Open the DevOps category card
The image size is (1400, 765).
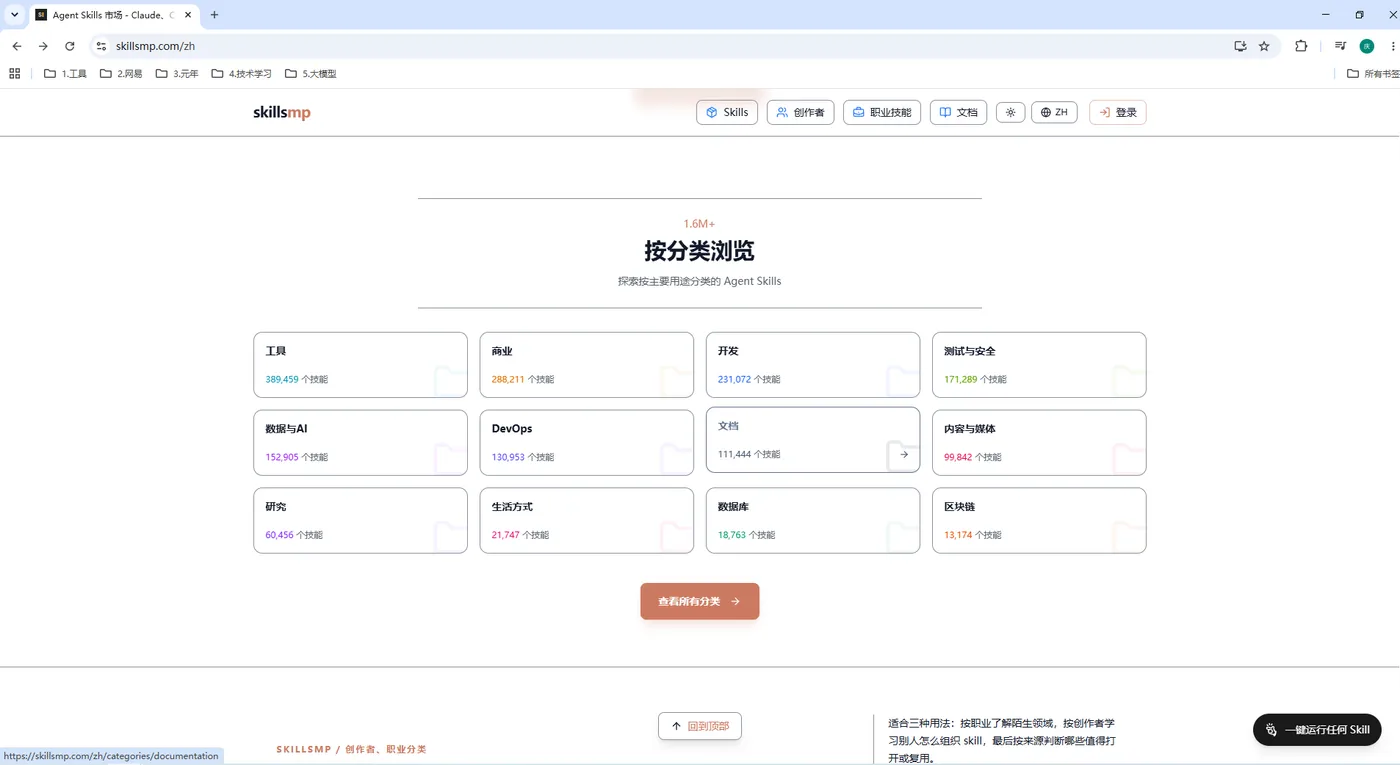coord(587,443)
